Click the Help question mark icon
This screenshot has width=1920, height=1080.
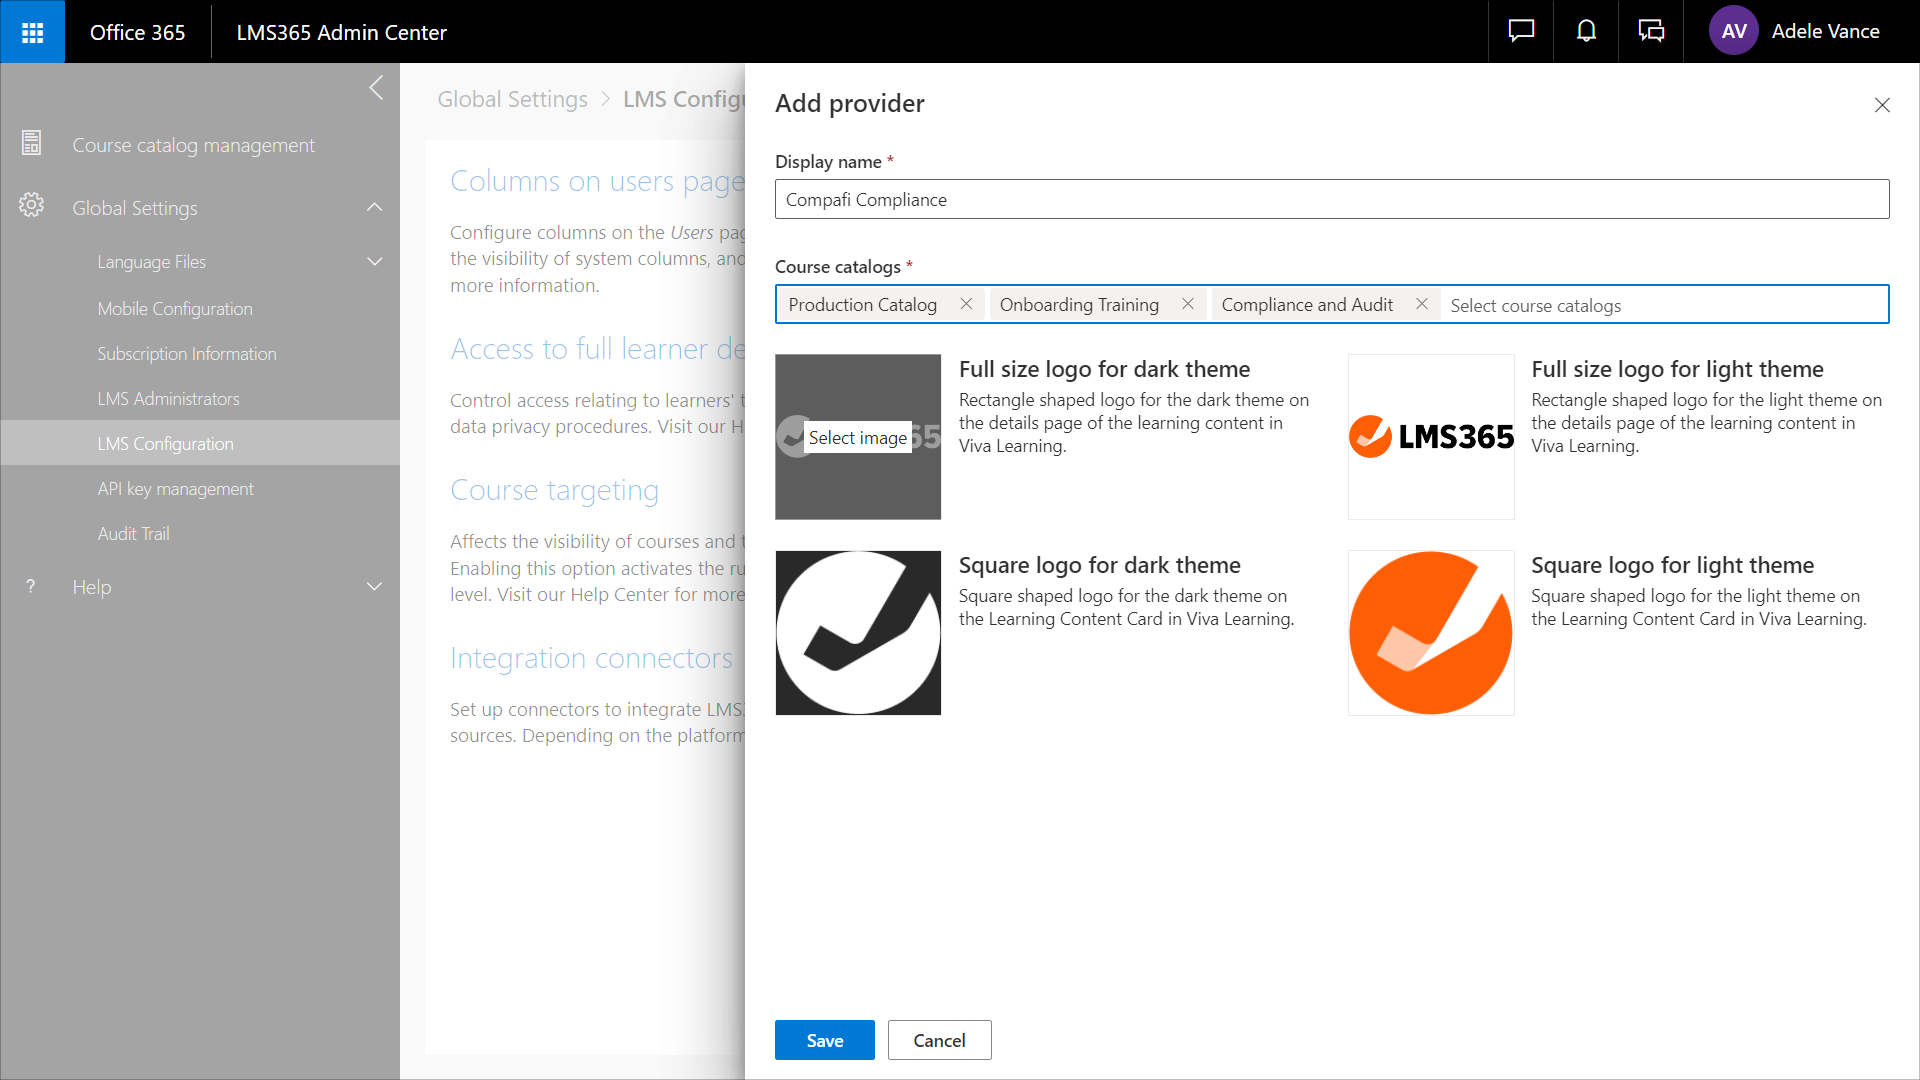click(x=31, y=587)
